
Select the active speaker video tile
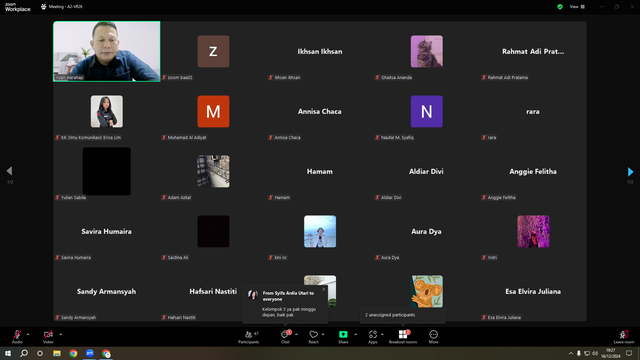(x=107, y=51)
